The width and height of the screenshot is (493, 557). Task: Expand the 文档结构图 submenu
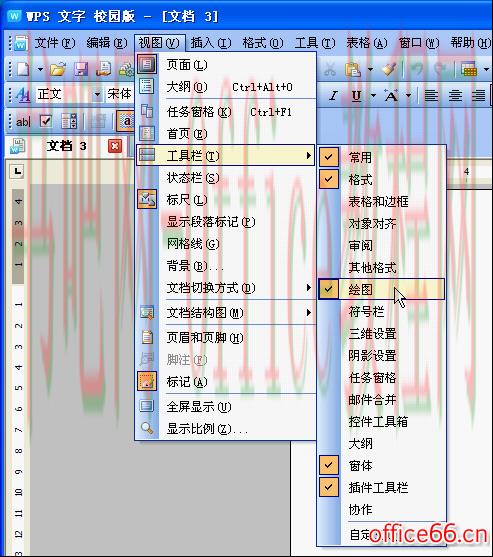(x=226, y=313)
